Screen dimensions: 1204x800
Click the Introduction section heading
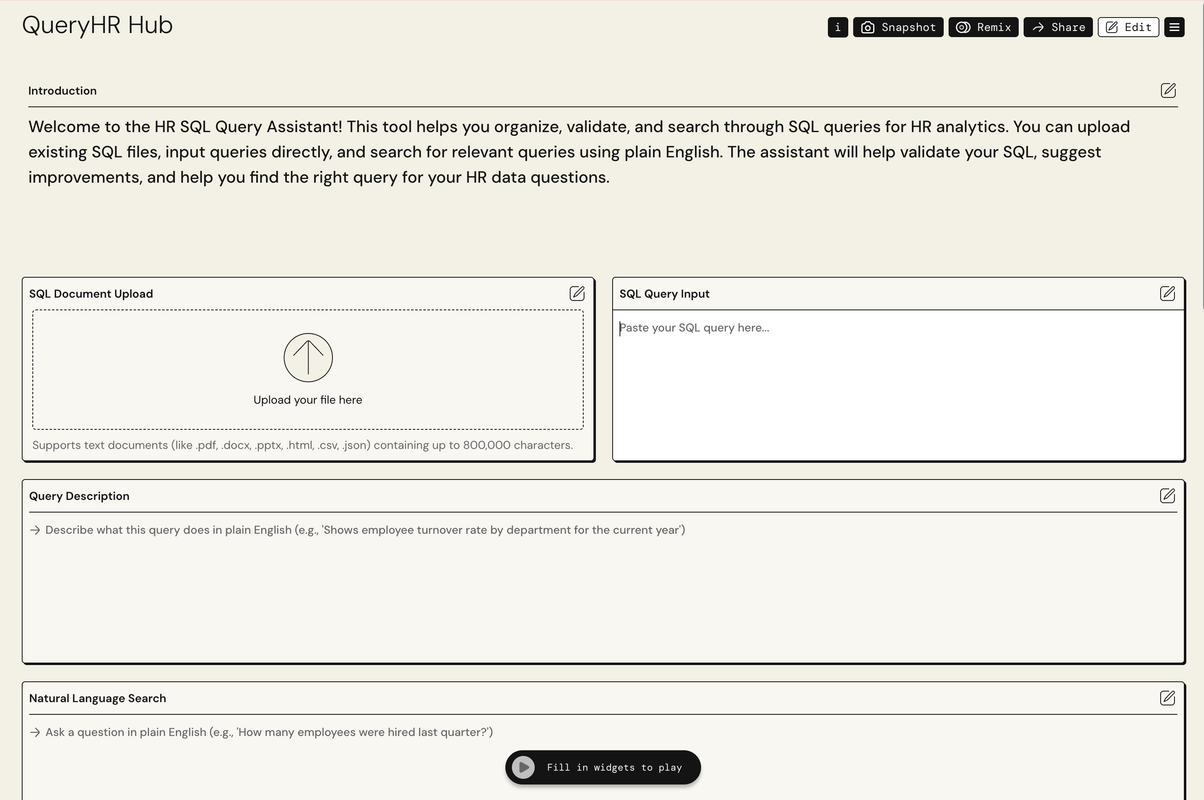62,91
